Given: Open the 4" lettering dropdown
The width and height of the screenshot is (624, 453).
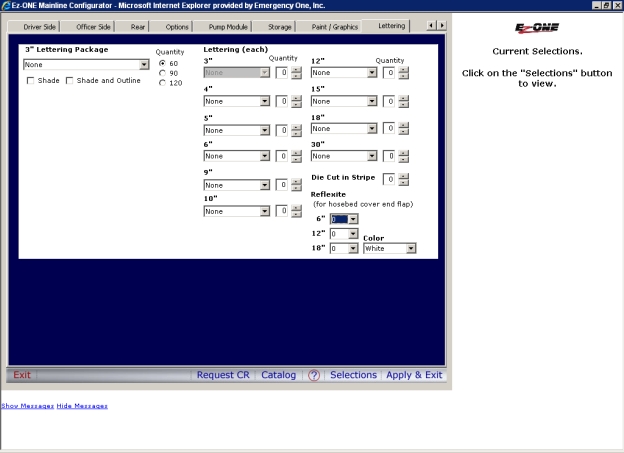Looking at the screenshot, I should click(237, 102).
